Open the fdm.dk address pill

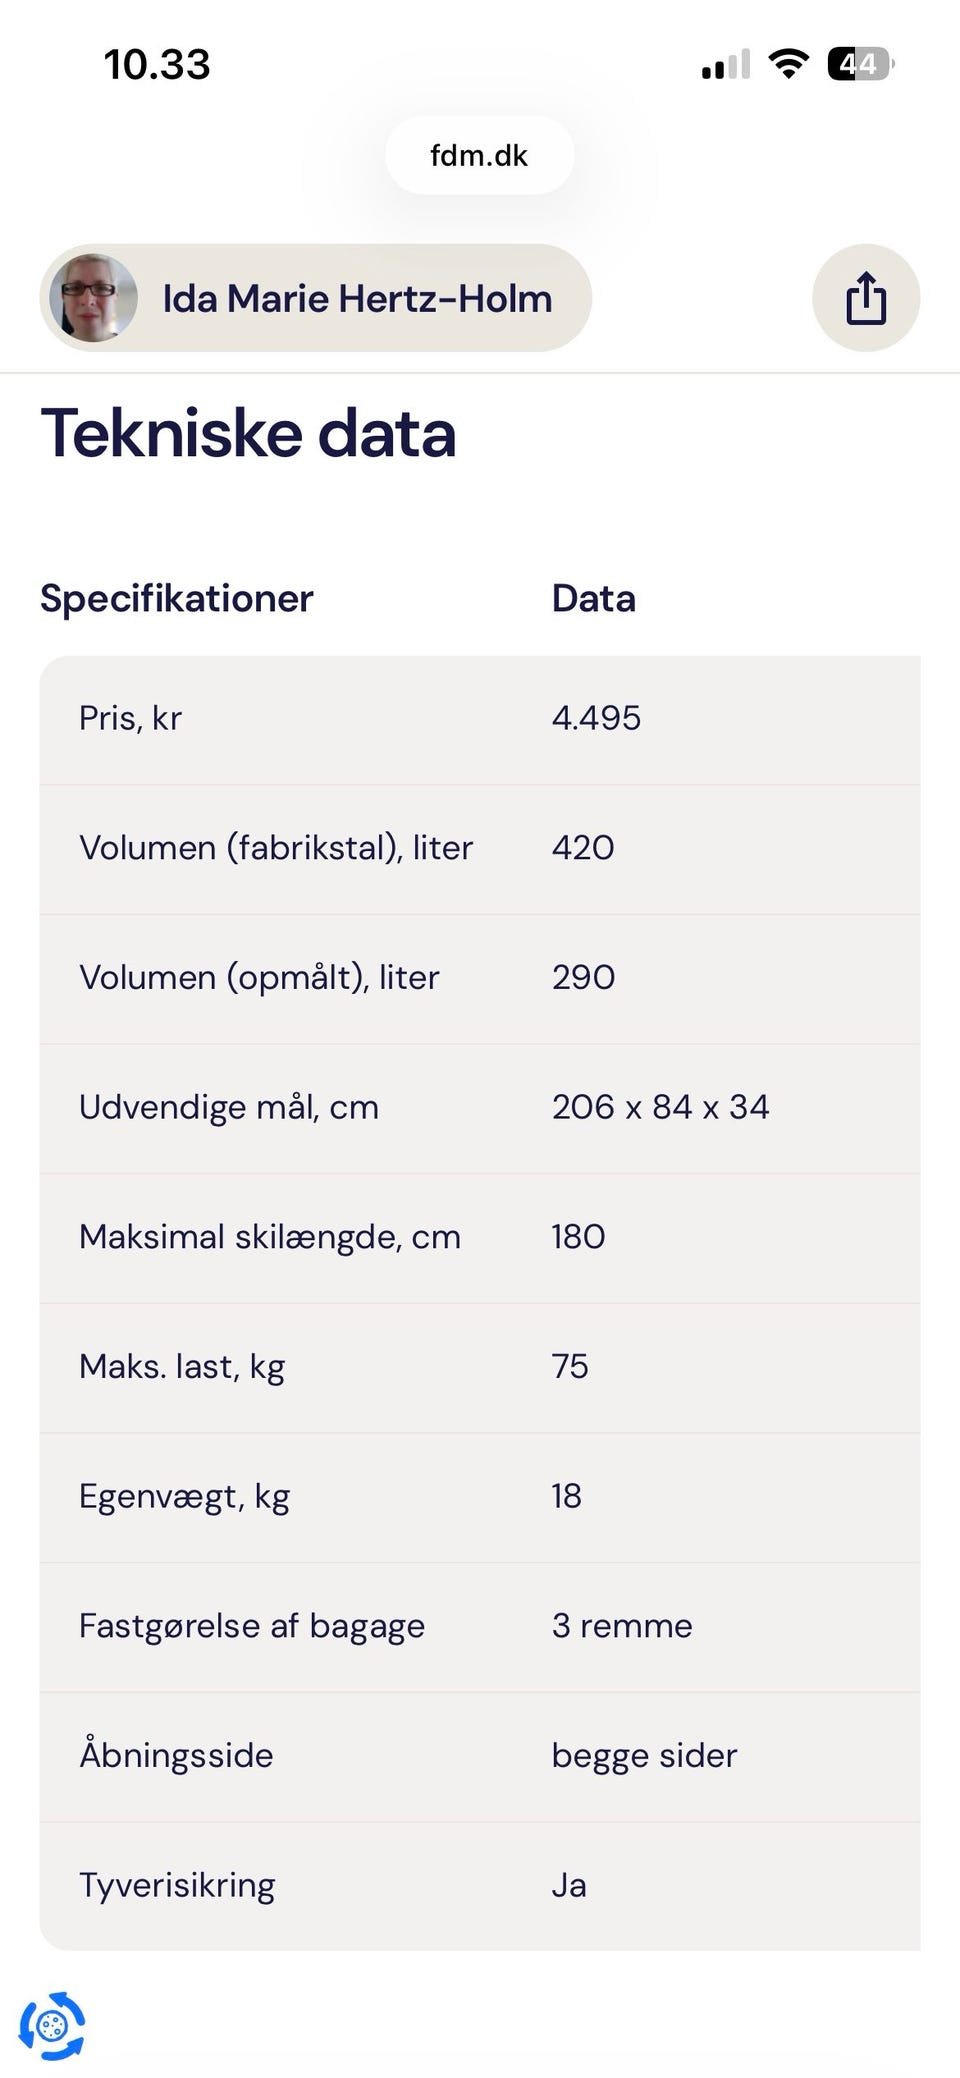(479, 155)
